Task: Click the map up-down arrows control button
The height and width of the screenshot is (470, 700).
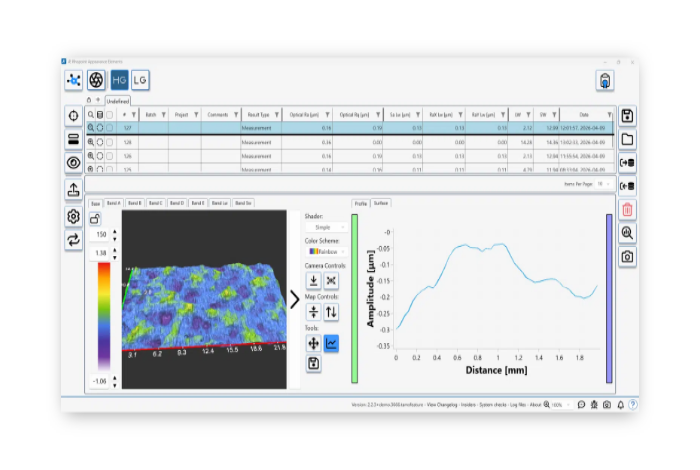Action: coord(331,312)
